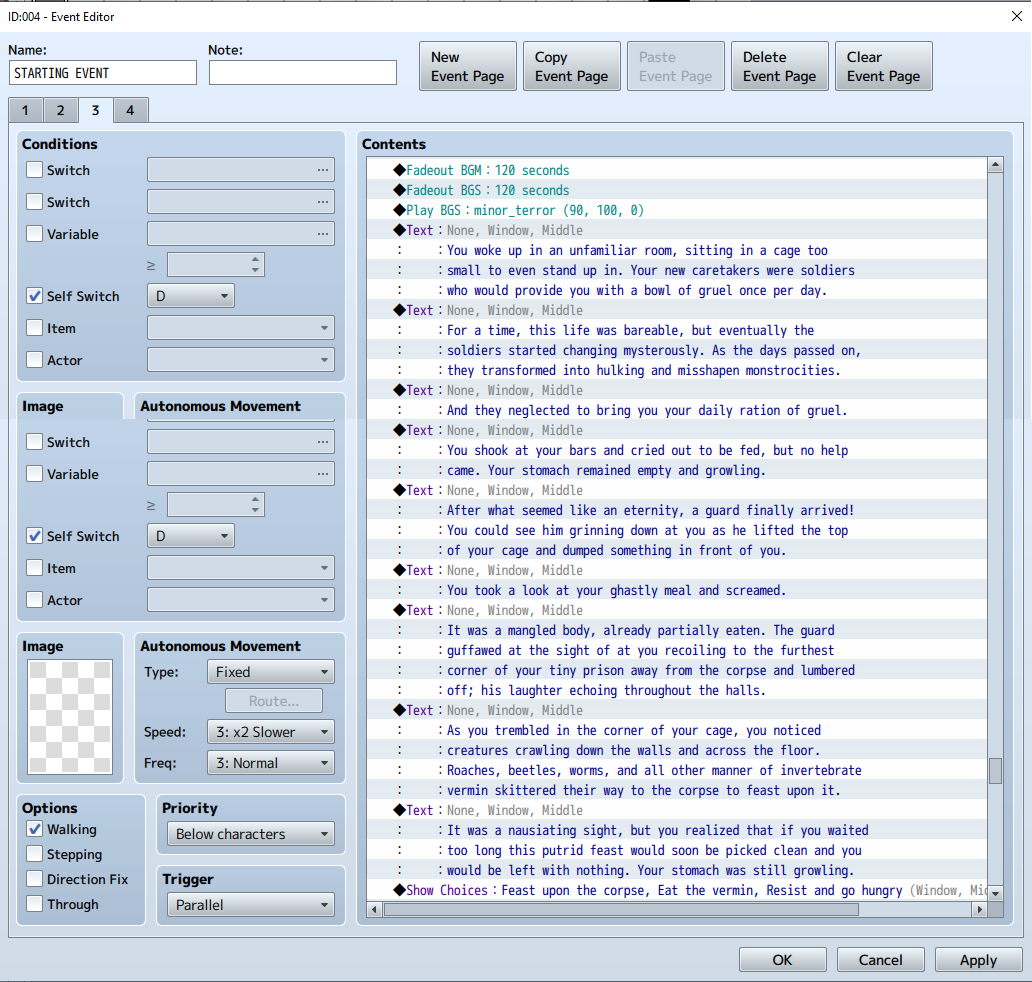This screenshot has width=1032, height=982.
Task: Disable the Walking option
Action: click(34, 829)
